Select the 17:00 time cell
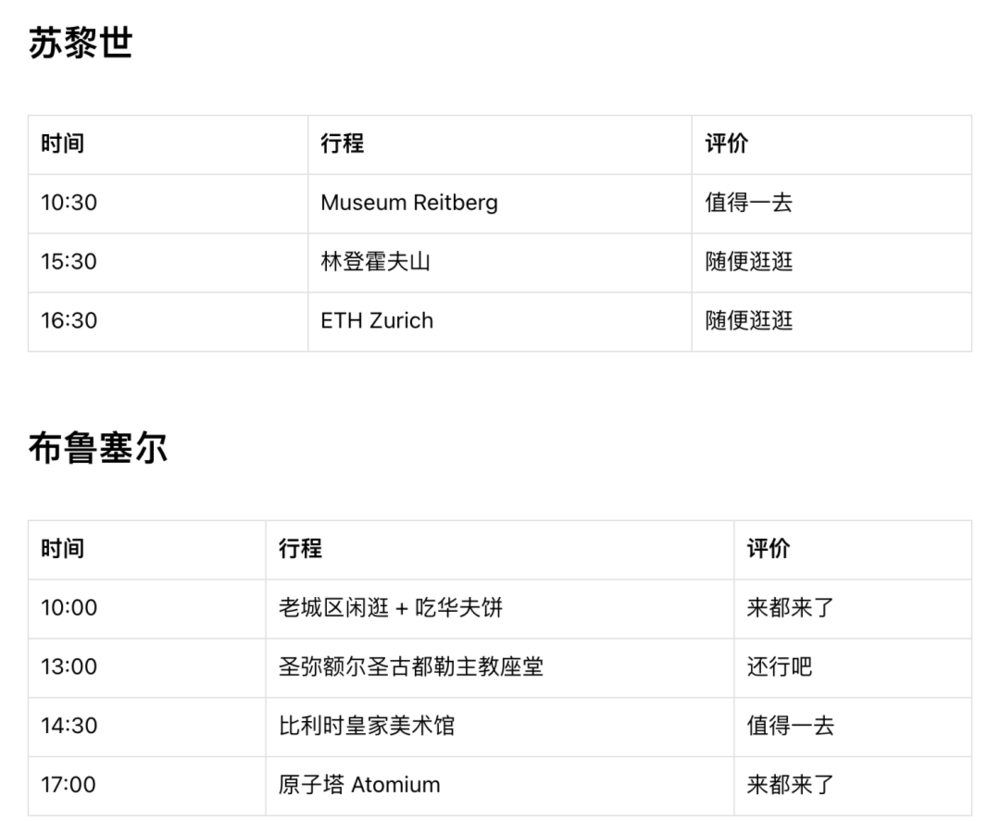 69,785
